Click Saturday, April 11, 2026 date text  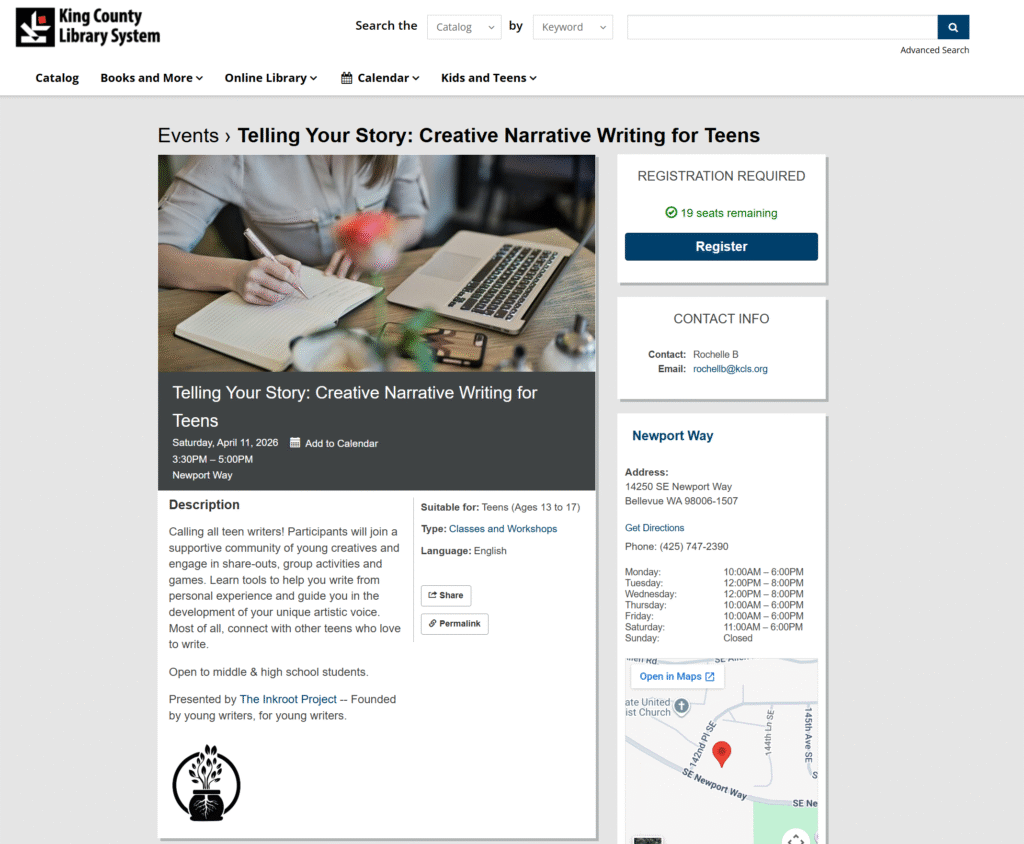[x=225, y=443]
